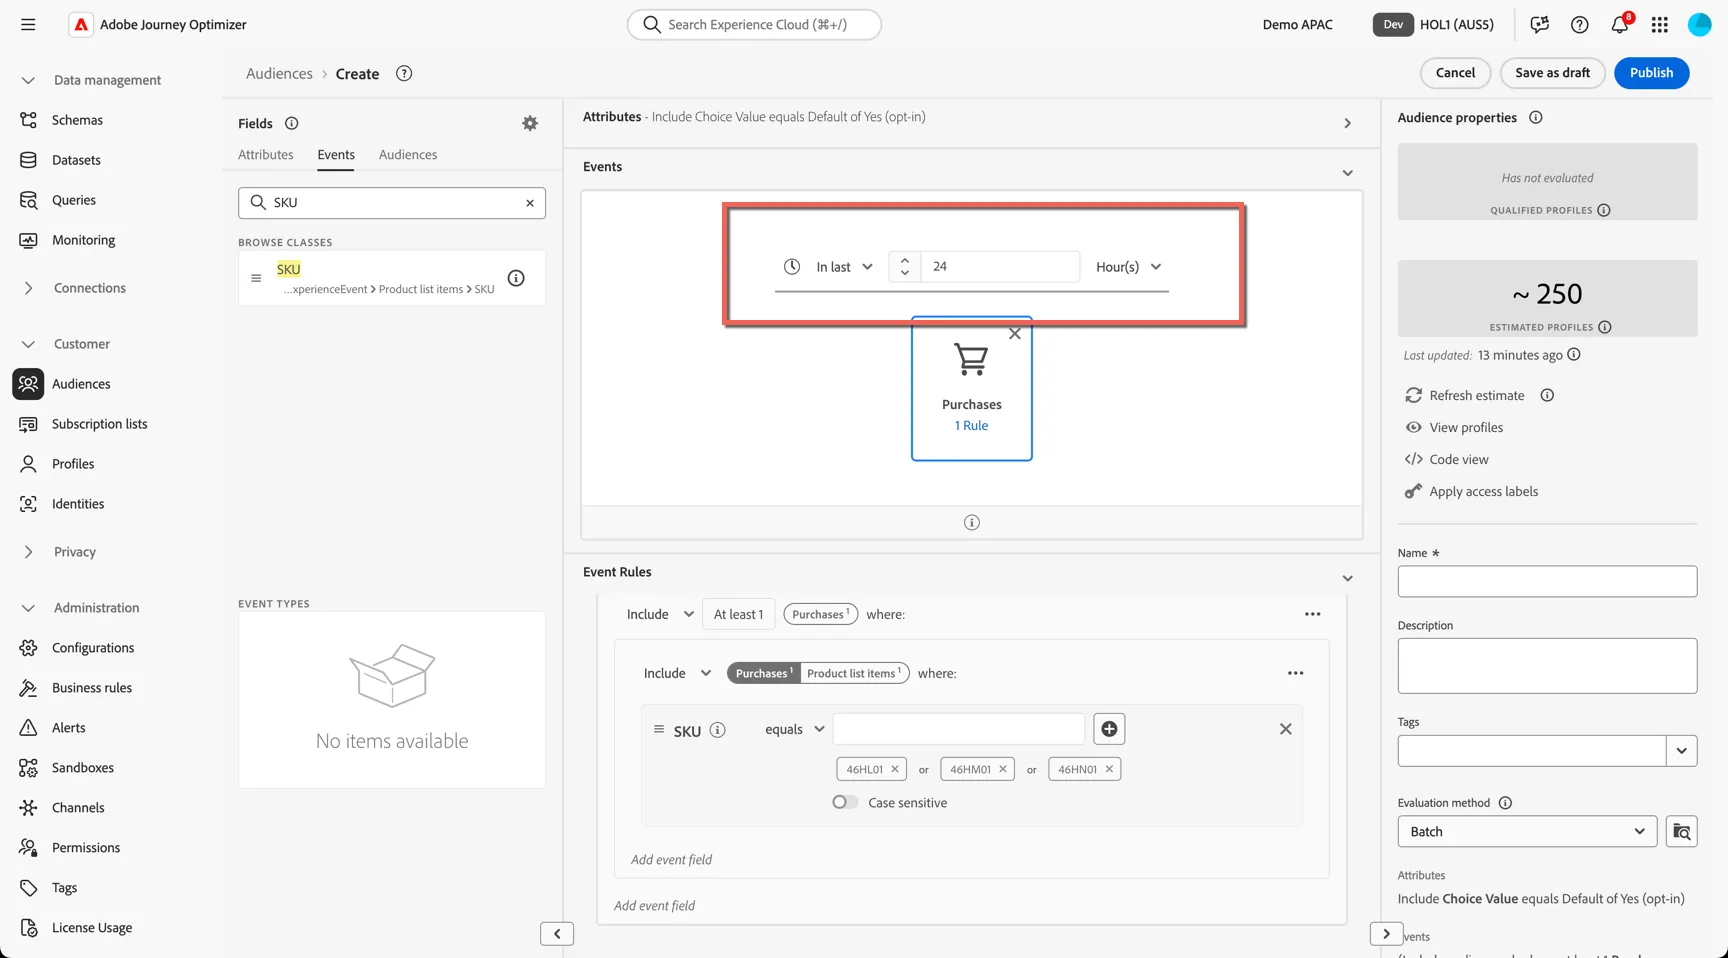The height and width of the screenshot is (958, 1728).
Task: Open Fields settings gear
Action: click(530, 123)
